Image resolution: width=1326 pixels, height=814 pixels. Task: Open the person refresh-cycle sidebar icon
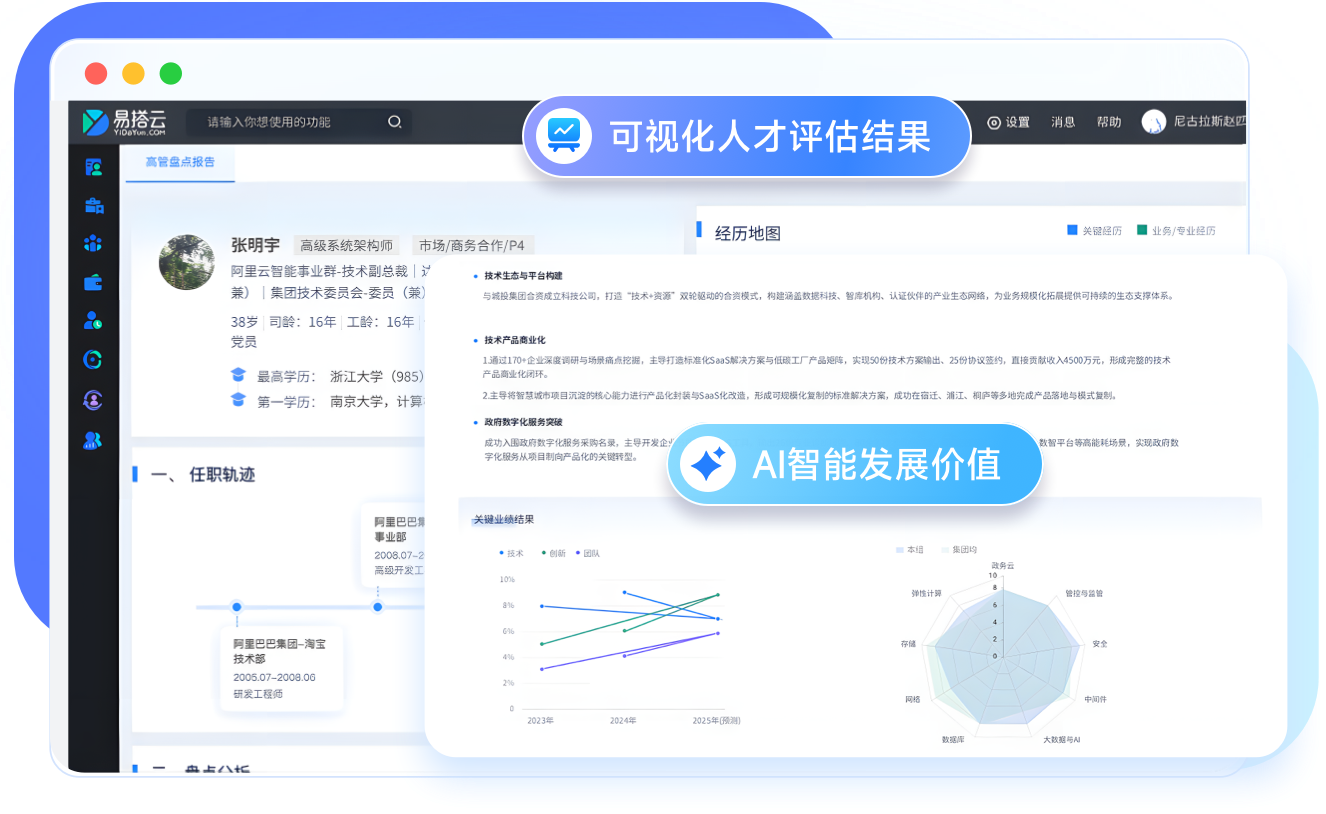pos(94,400)
